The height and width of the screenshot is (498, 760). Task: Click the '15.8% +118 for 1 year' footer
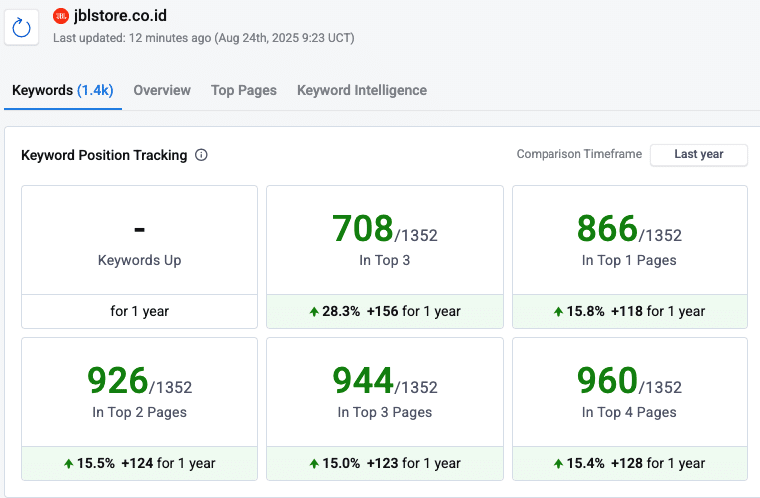coord(630,311)
